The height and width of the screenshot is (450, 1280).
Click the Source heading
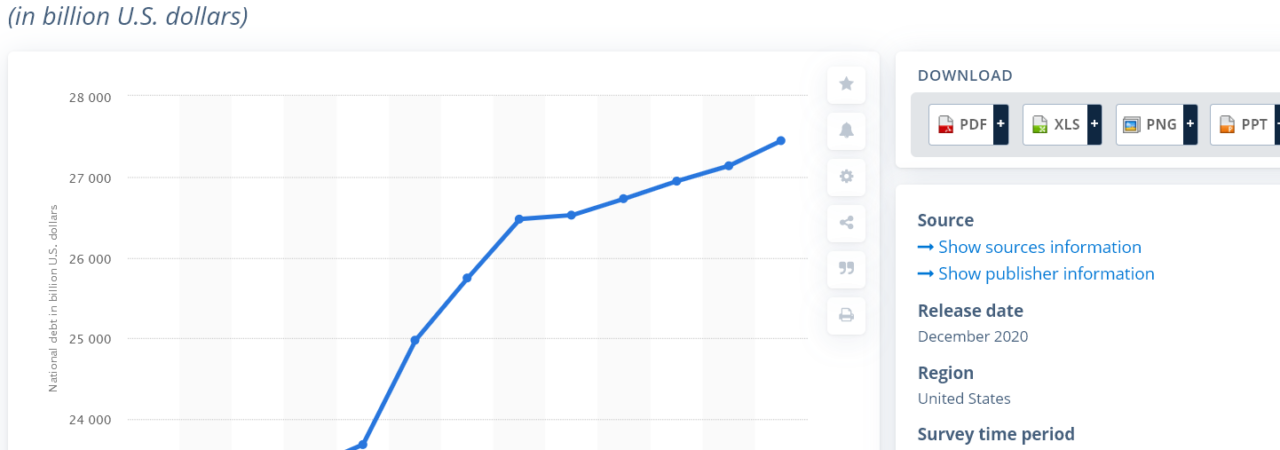[x=946, y=221]
